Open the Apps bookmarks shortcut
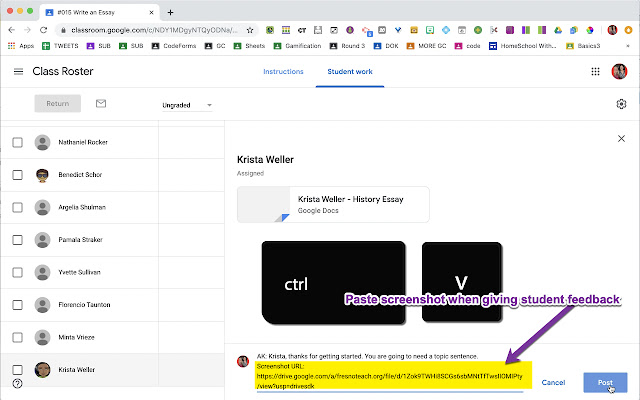640x400 pixels. (21, 46)
